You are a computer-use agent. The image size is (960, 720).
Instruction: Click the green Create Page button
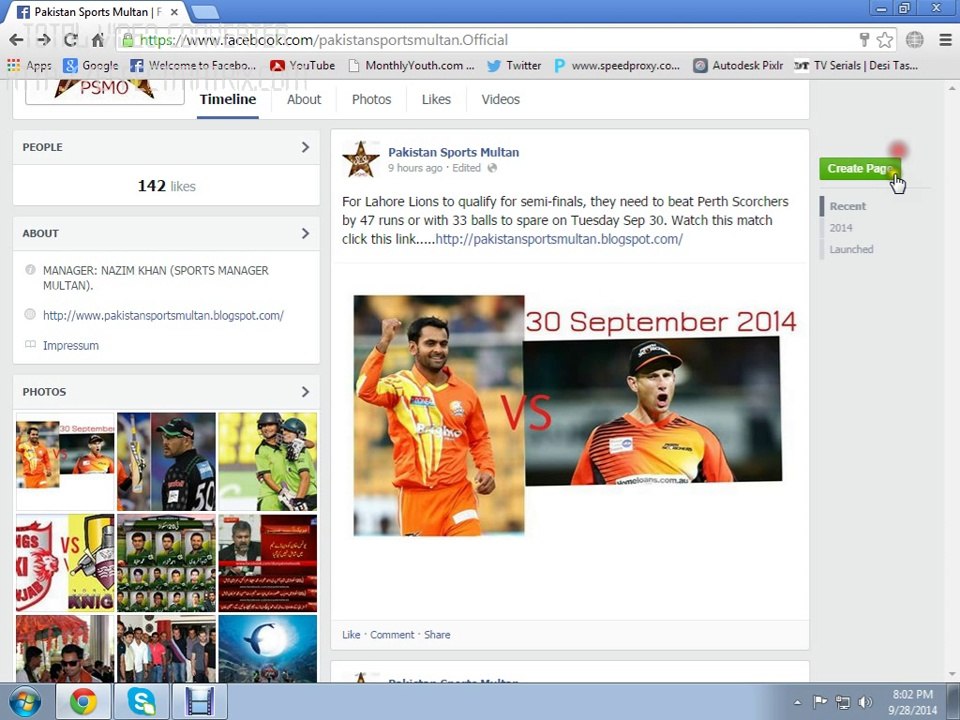click(860, 168)
